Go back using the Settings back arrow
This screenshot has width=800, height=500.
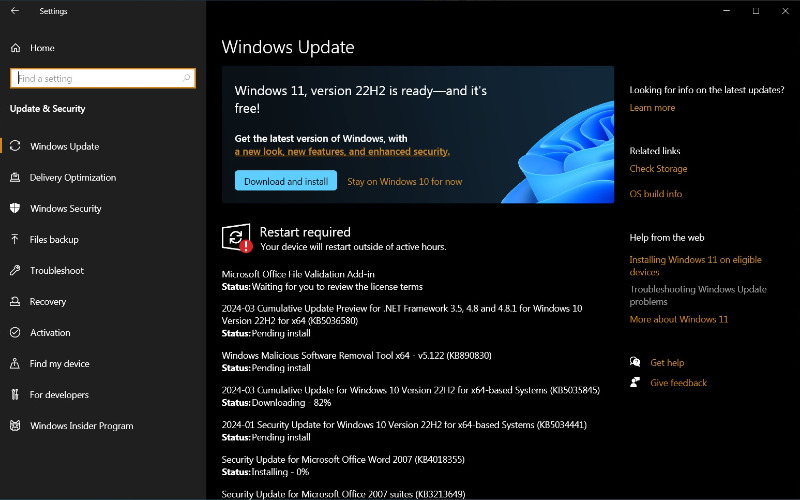(x=15, y=11)
